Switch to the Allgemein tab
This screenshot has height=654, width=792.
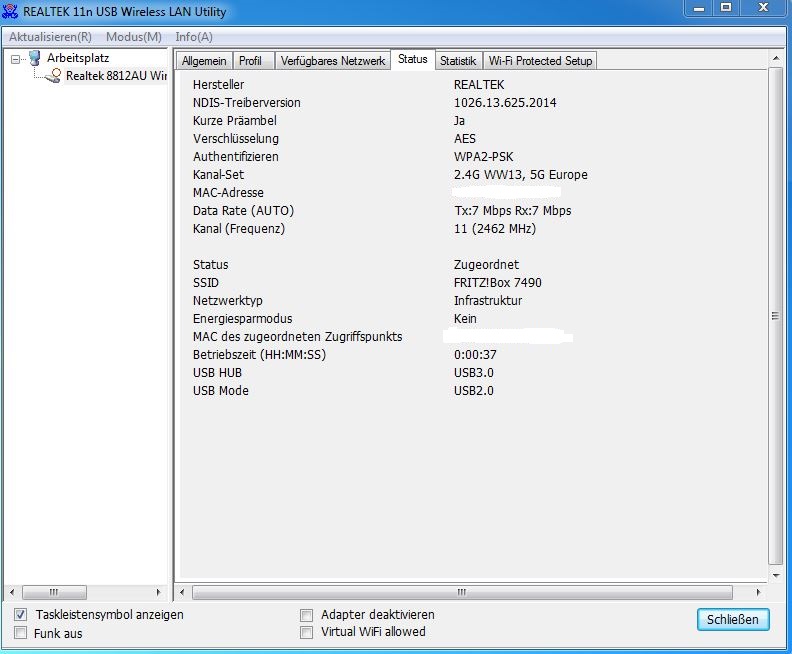(x=204, y=61)
